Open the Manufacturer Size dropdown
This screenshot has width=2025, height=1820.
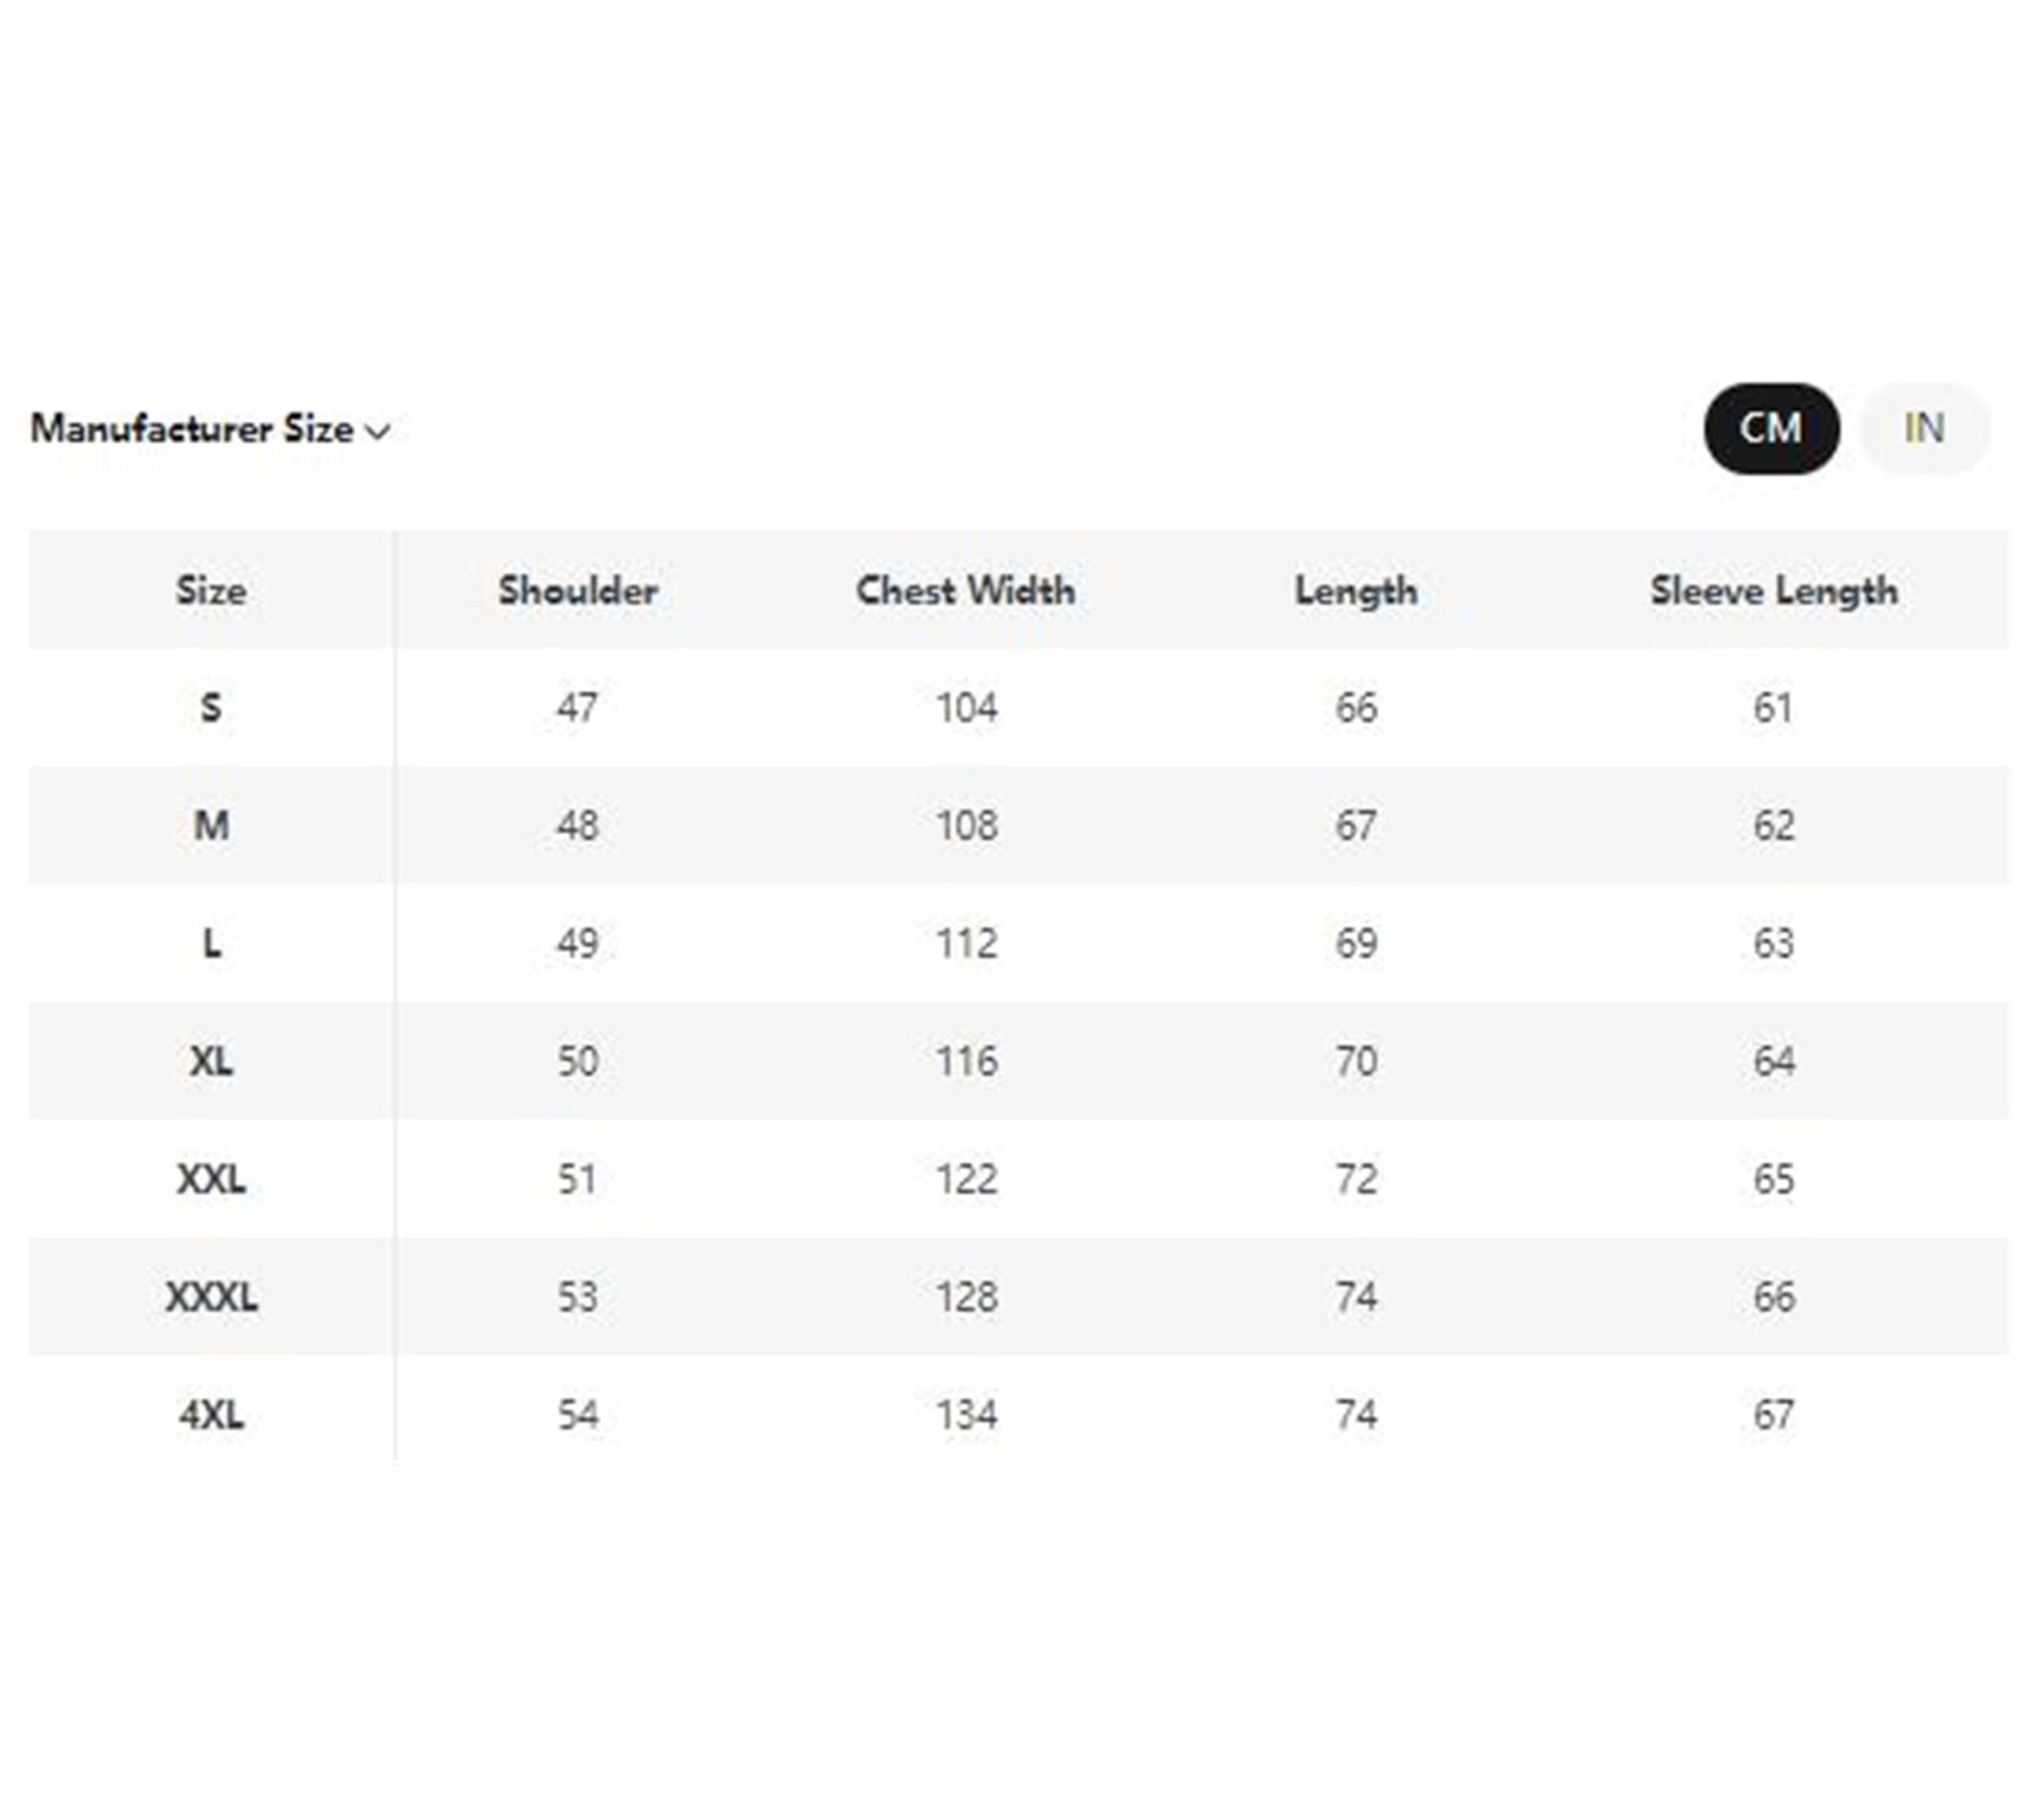point(210,429)
